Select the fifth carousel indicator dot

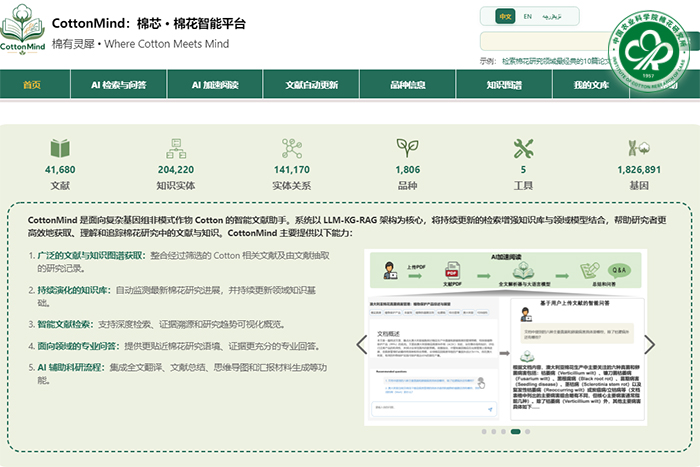click(528, 431)
